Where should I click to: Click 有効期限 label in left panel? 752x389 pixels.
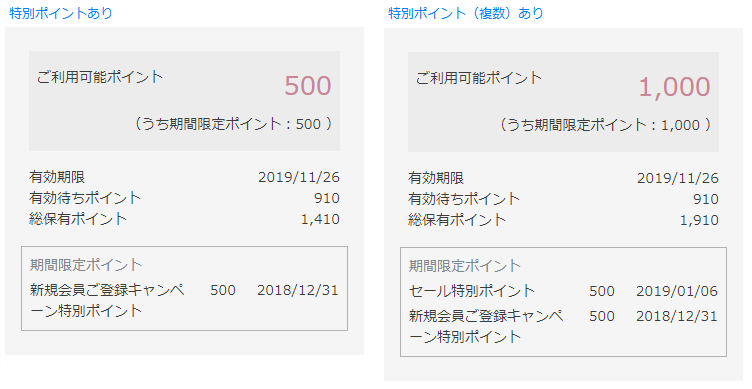(57, 177)
